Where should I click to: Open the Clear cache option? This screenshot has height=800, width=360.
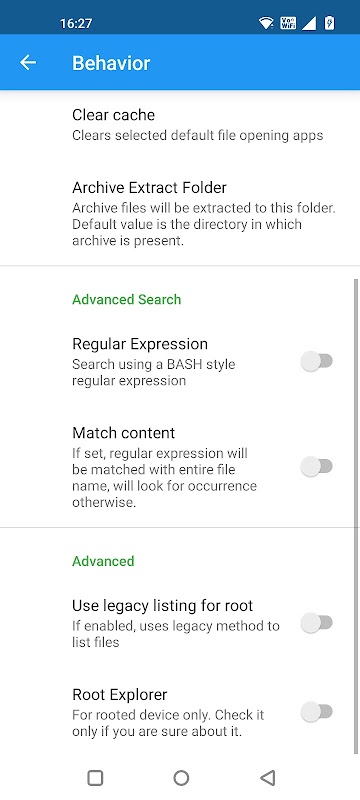tap(180, 125)
